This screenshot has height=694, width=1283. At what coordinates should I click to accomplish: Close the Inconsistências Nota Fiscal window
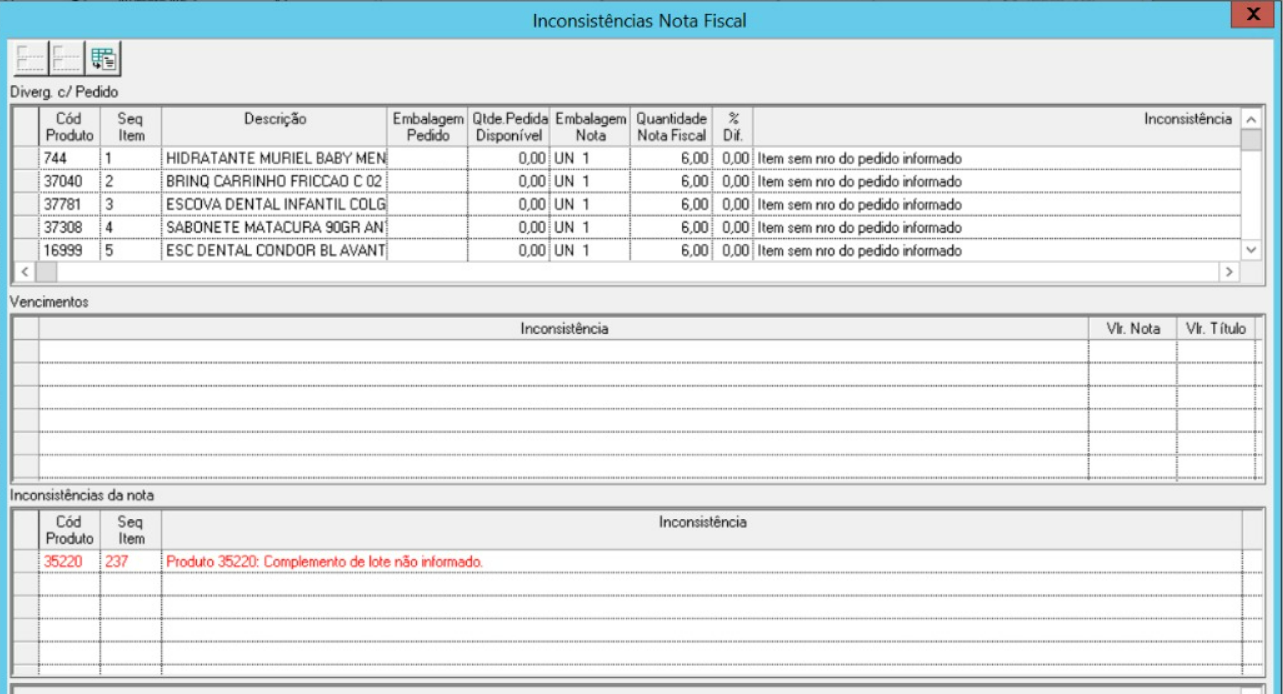click(1254, 14)
